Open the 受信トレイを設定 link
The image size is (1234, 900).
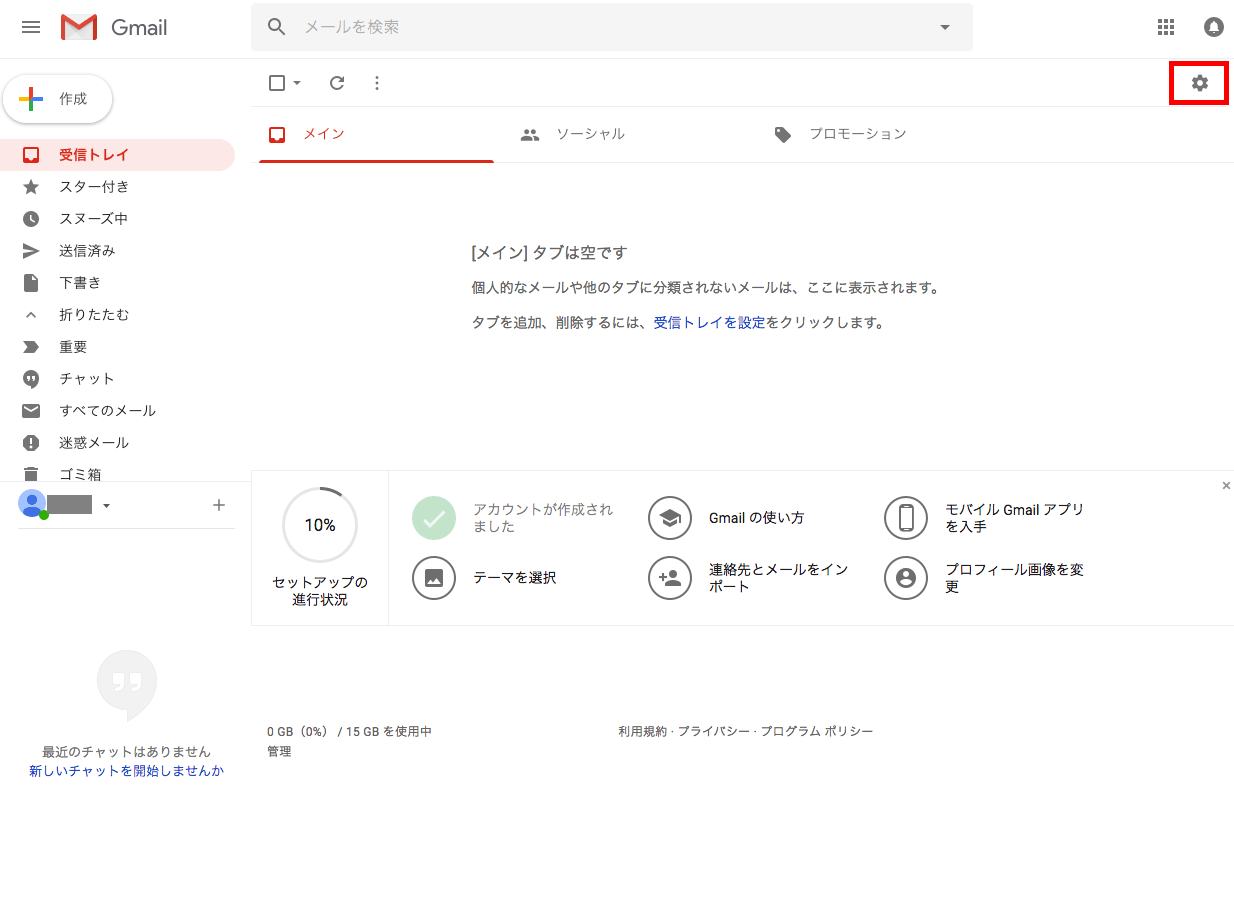(x=709, y=323)
